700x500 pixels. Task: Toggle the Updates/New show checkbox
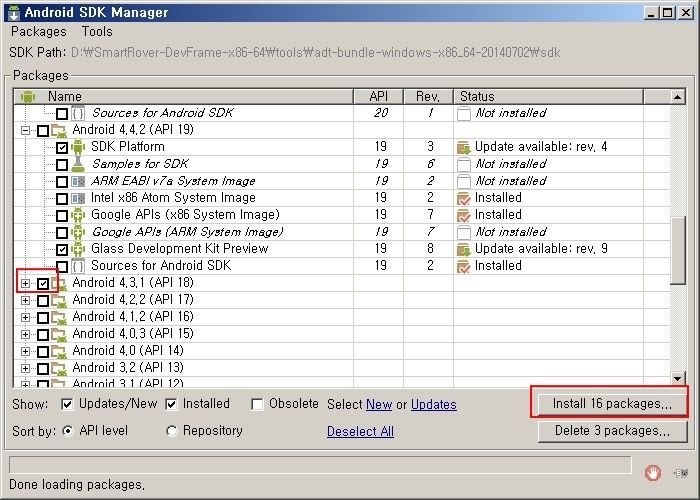(x=67, y=404)
